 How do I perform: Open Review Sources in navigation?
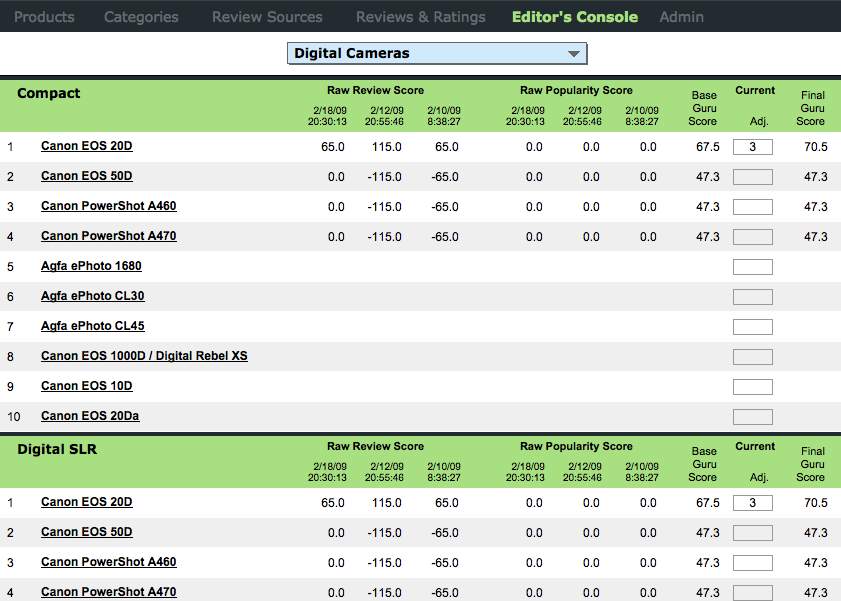[x=267, y=17]
